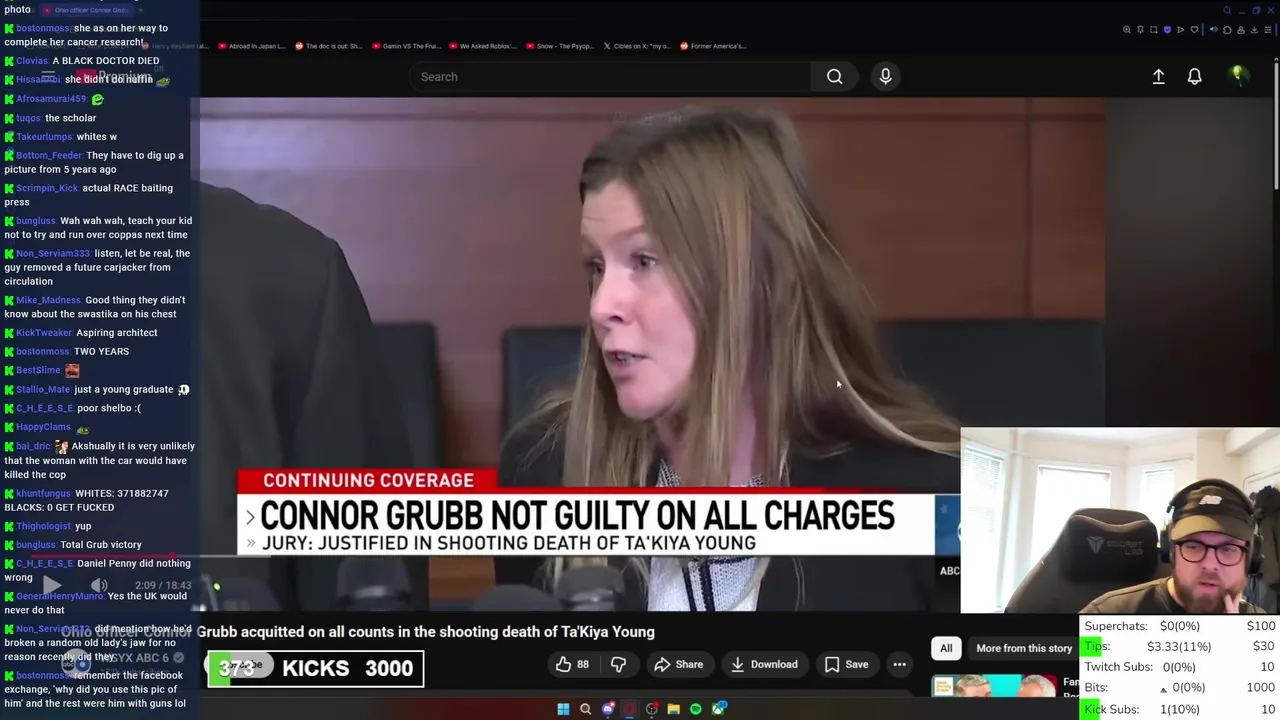
Task: Click the YouTube search button magnifier
Action: click(x=834, y=77)
